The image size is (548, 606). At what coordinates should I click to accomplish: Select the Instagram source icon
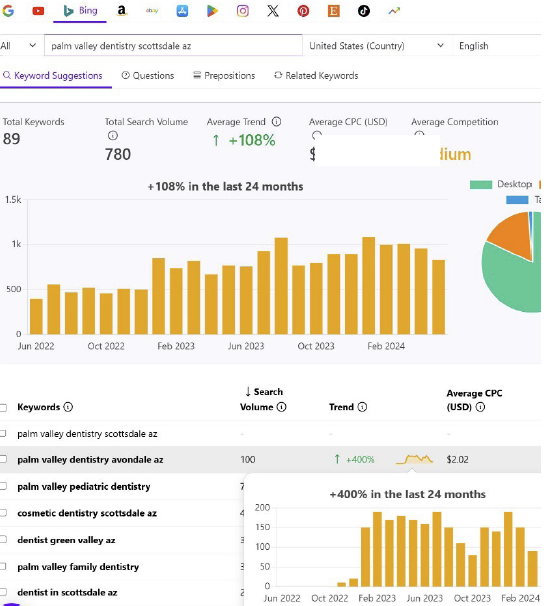243,11
